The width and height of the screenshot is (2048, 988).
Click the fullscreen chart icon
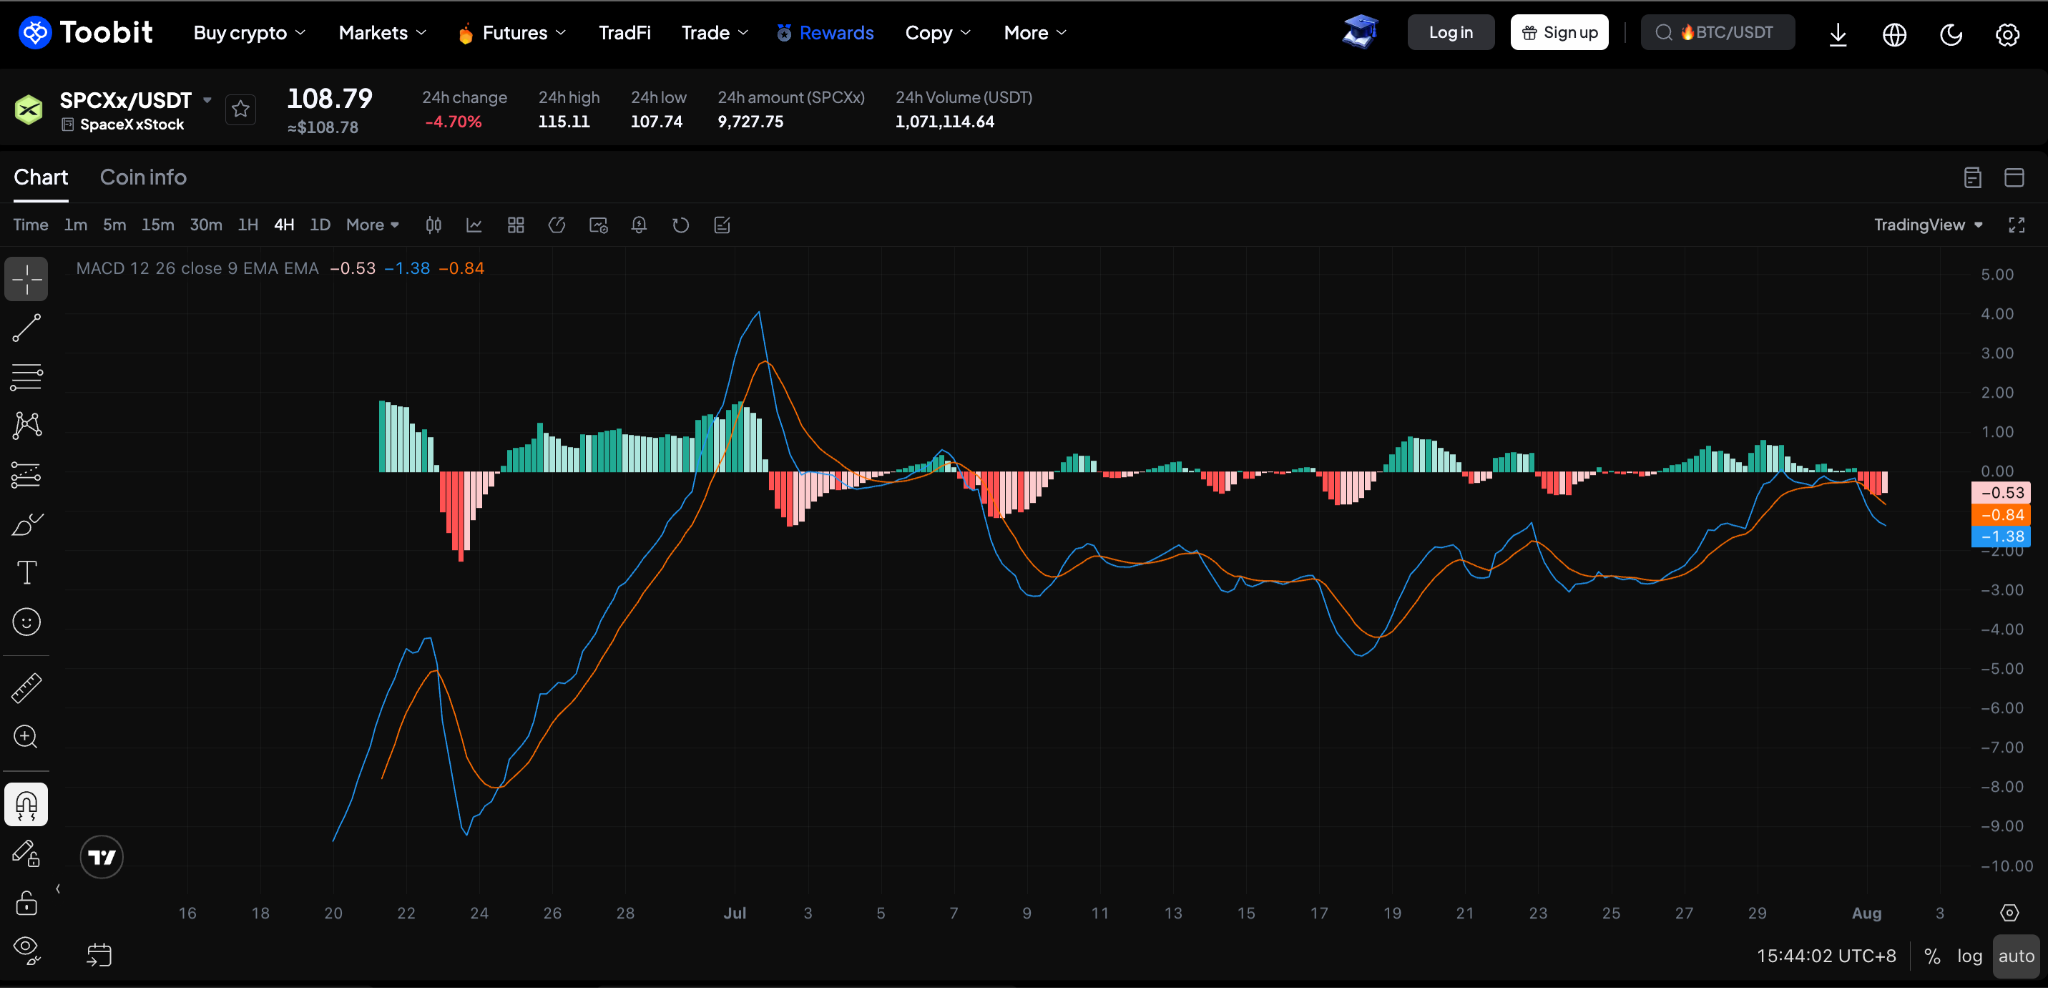2017,225
